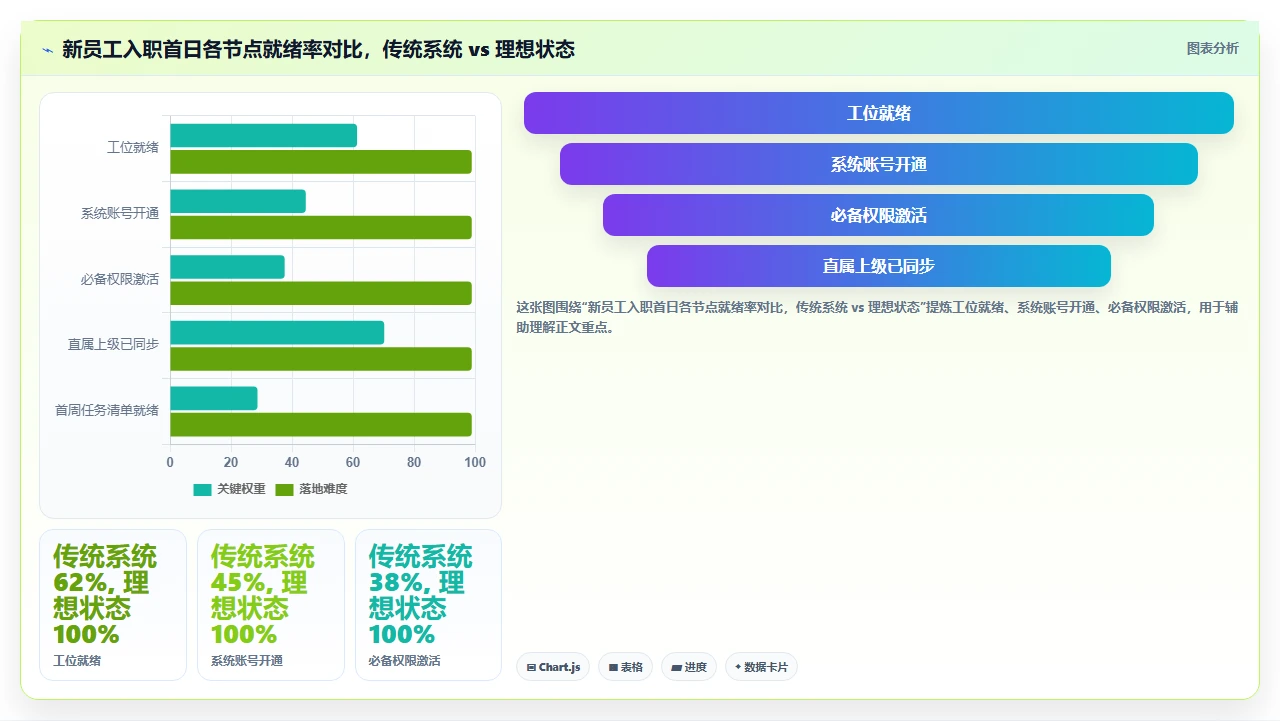The image size is (1280, 721).
Task: Toggle the 落地难度 legend entry
Action: tap(311, 489)
